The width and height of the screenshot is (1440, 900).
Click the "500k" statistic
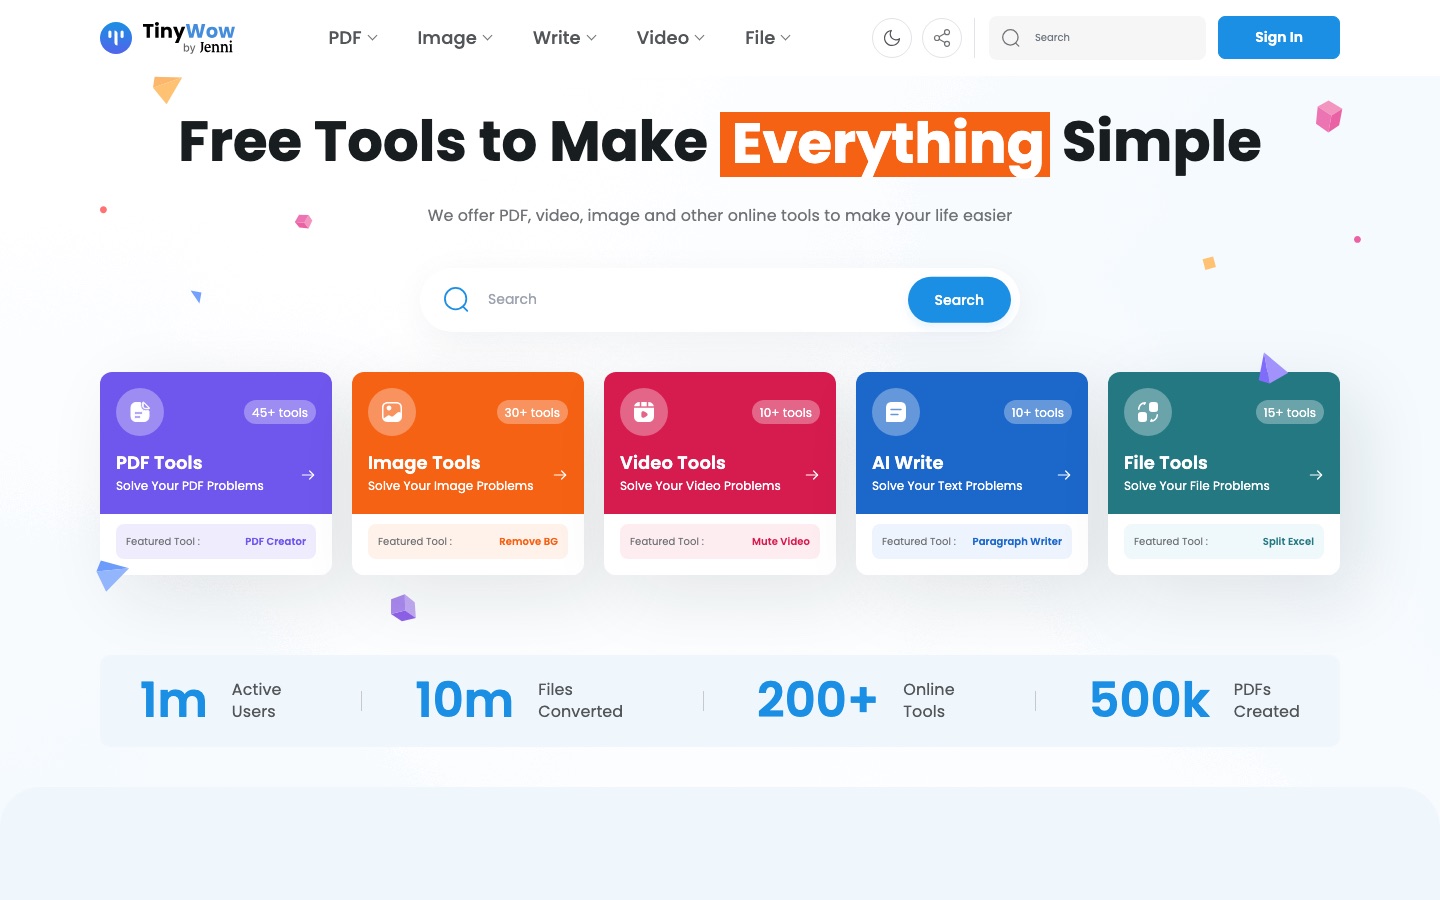(x=1150, y=700)
